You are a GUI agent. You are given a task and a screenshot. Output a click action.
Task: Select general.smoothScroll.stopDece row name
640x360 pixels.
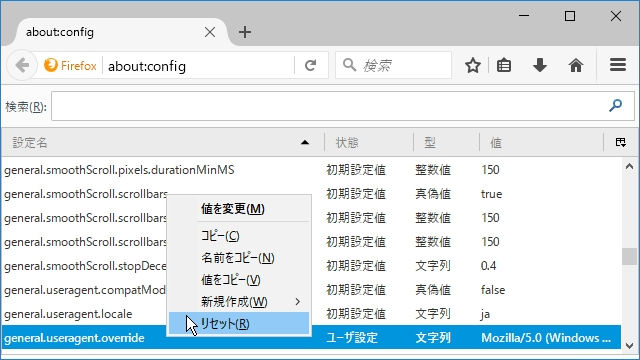(x=85, y=266)
